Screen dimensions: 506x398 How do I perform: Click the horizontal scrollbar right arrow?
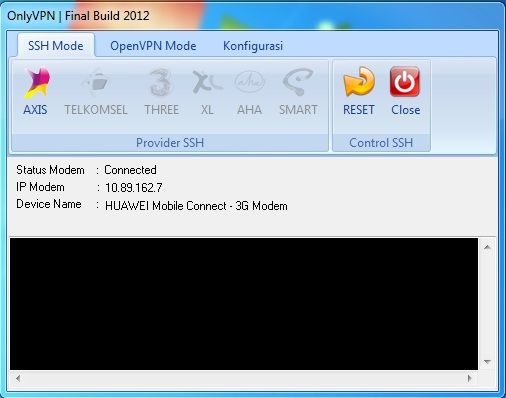(x=470, y=378)
